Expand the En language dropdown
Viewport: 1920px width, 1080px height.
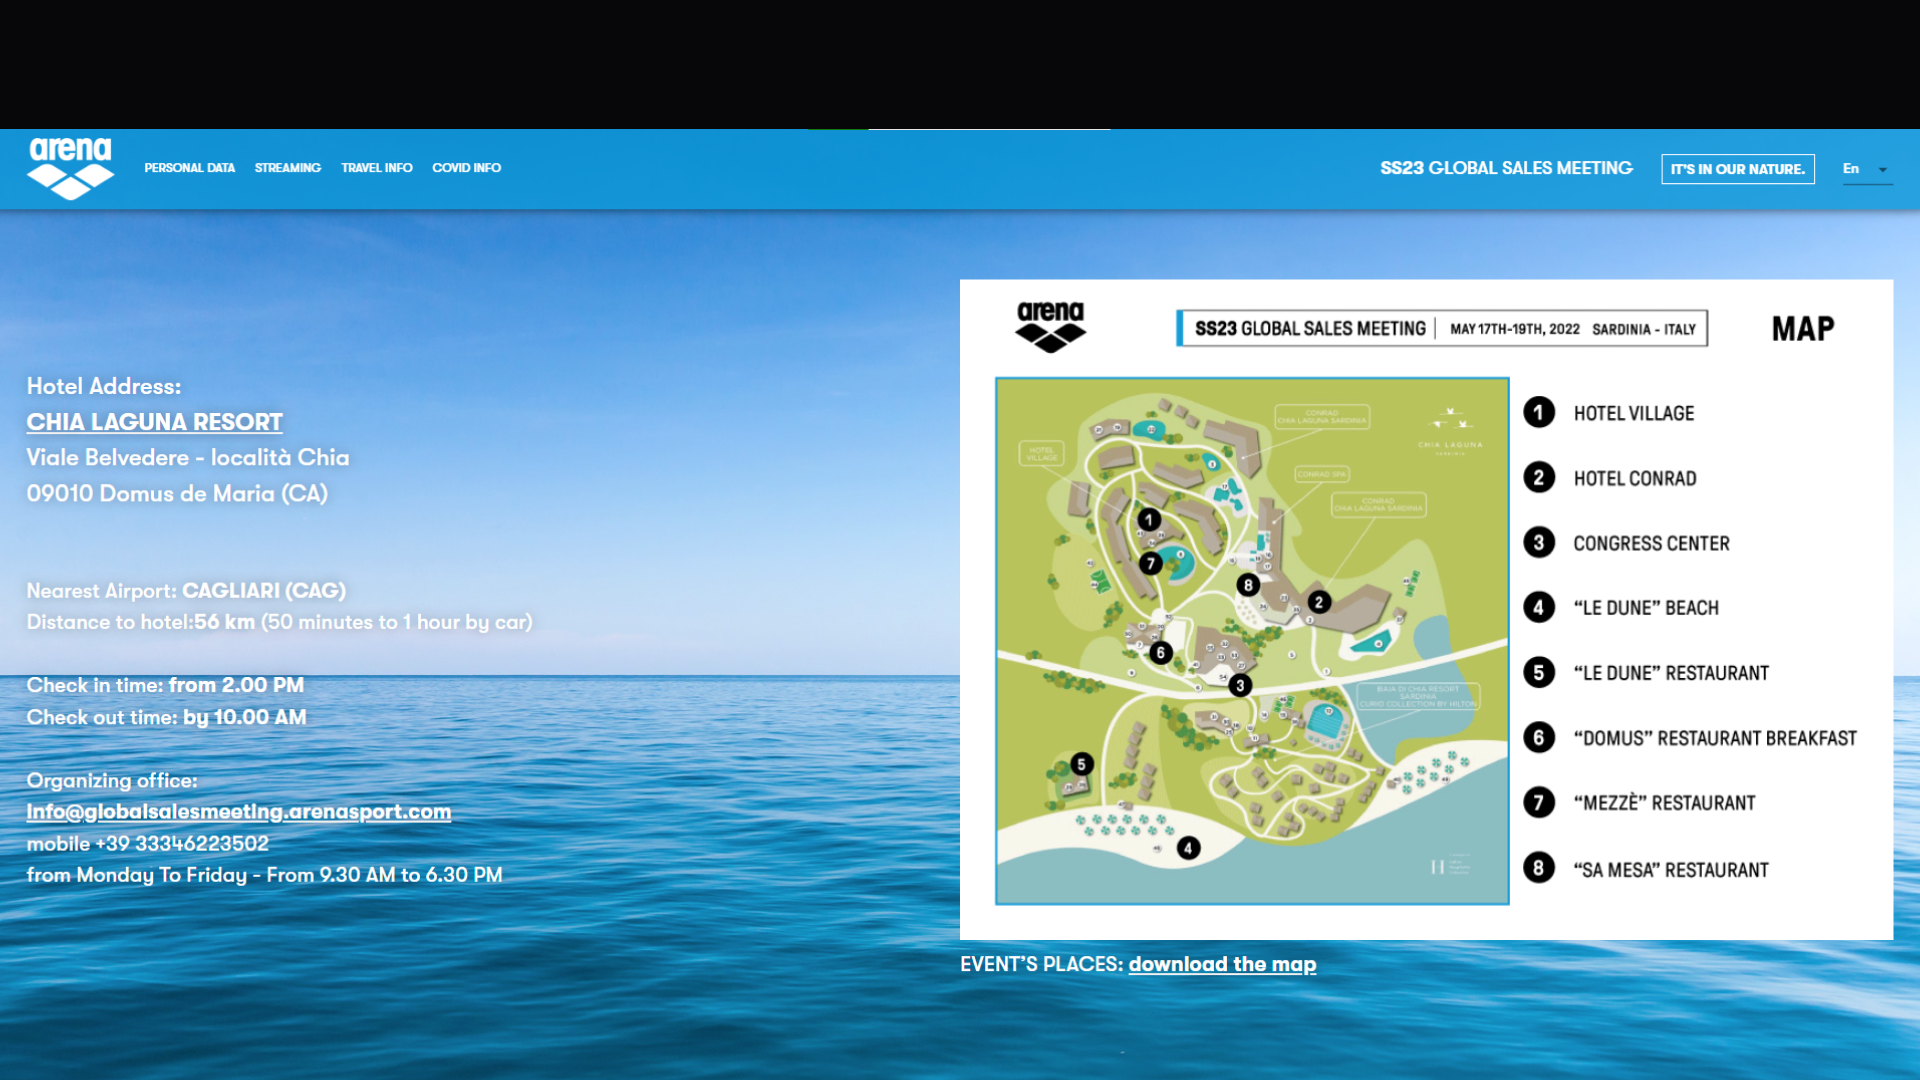[1866, 169]
